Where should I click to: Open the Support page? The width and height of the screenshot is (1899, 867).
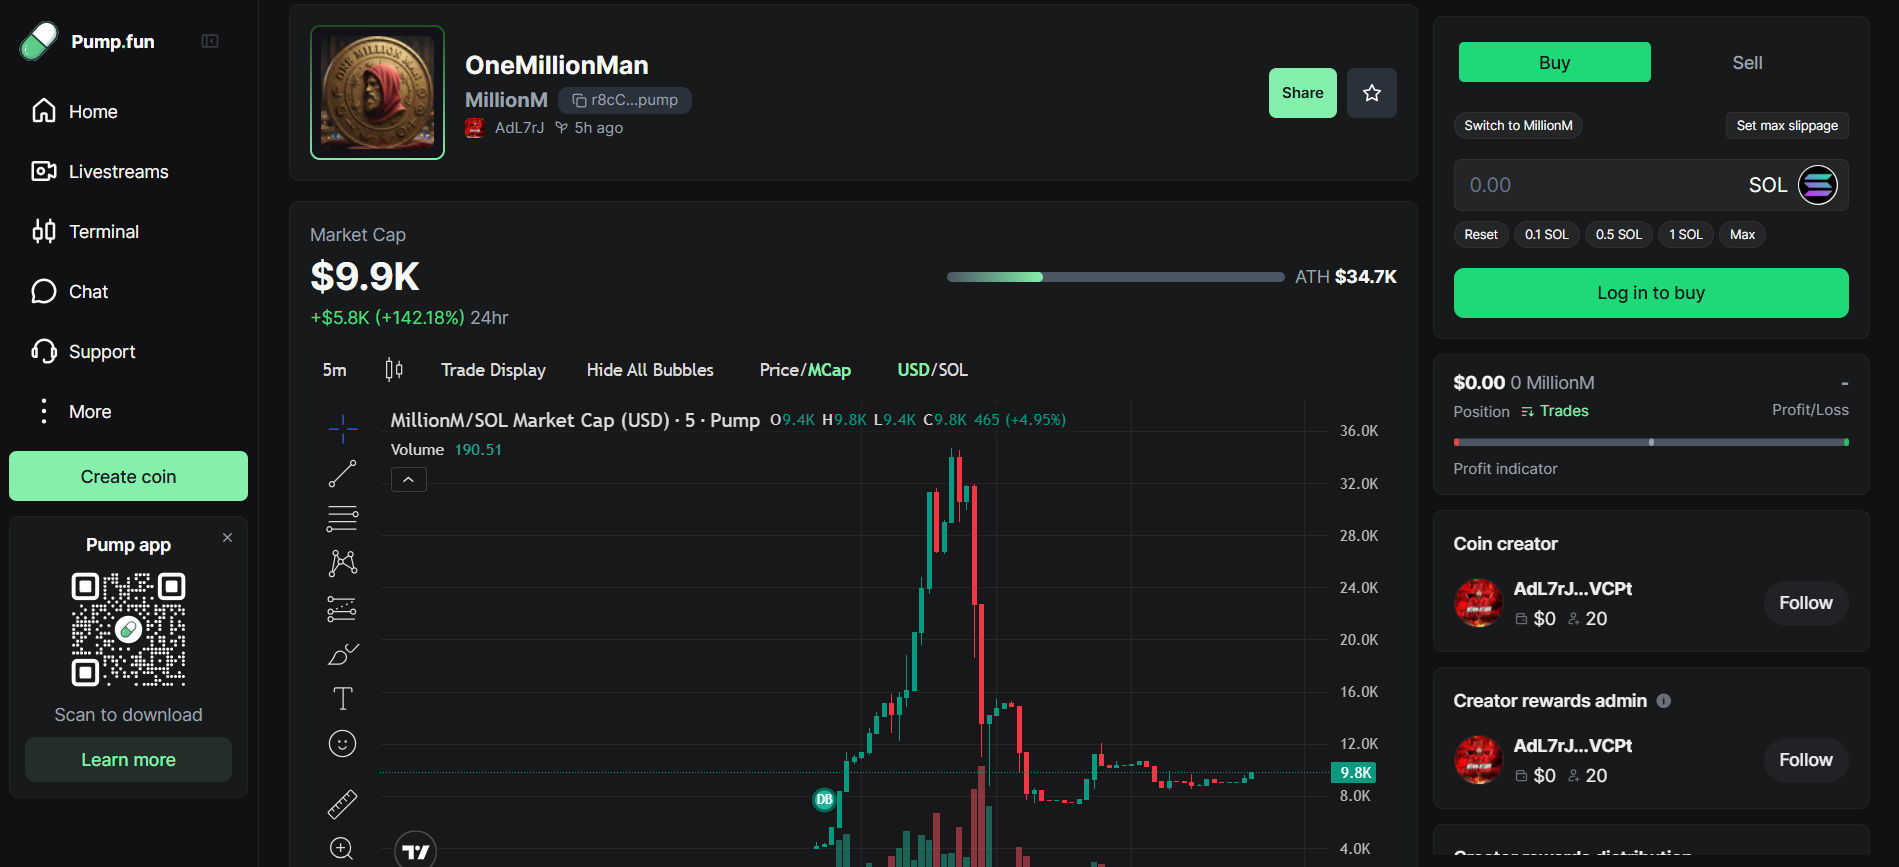tap(83, 351)
